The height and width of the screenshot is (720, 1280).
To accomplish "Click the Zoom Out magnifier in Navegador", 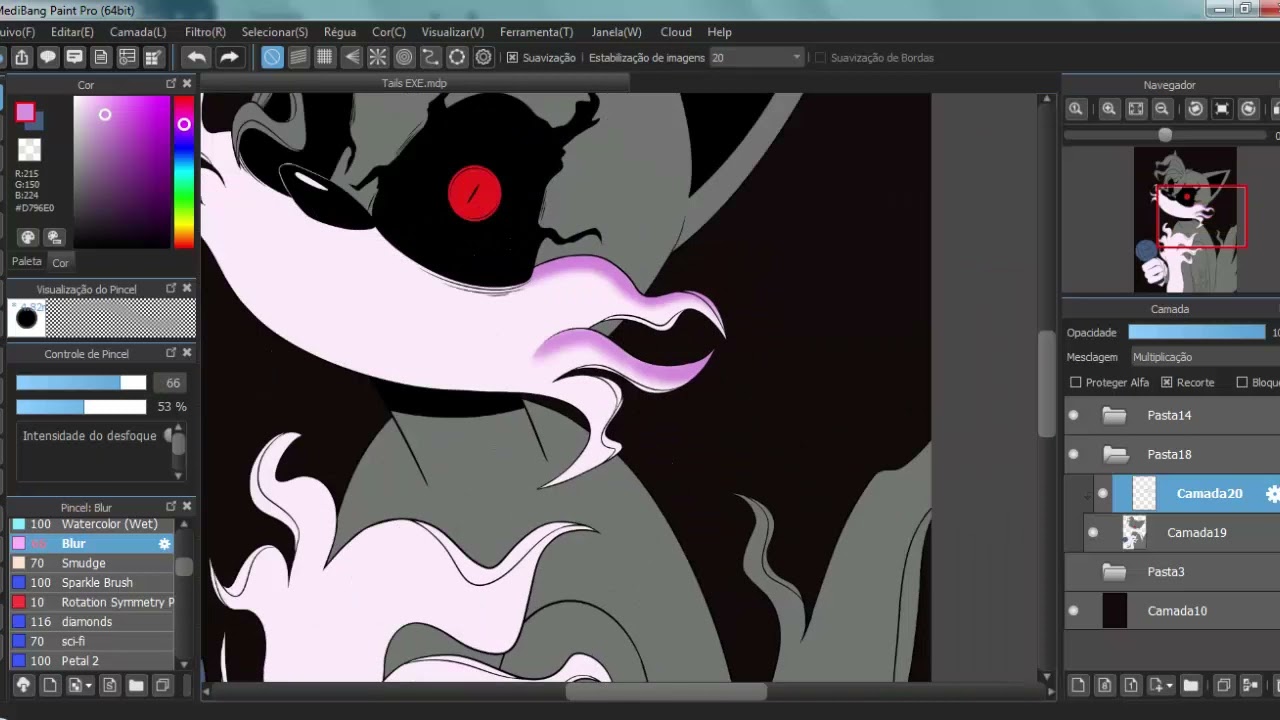I will tap(1162, 109).
